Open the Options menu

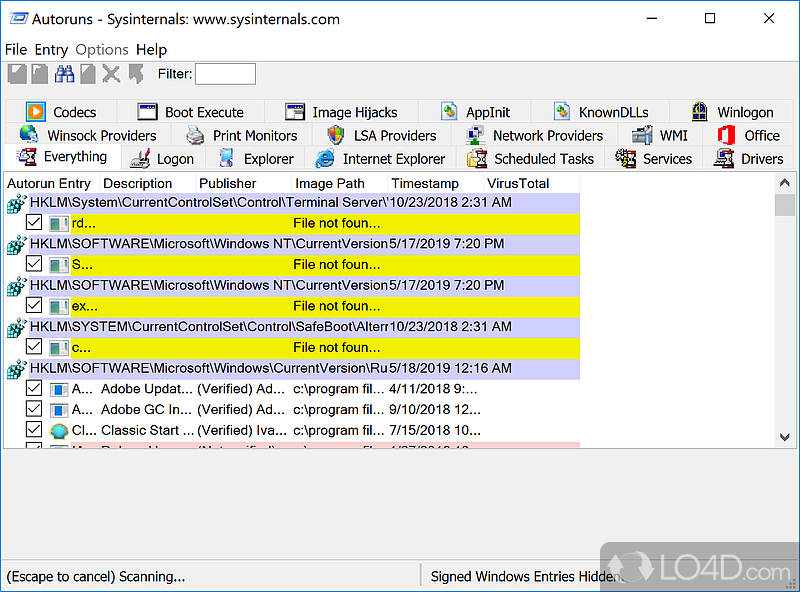tap(100, 49)
